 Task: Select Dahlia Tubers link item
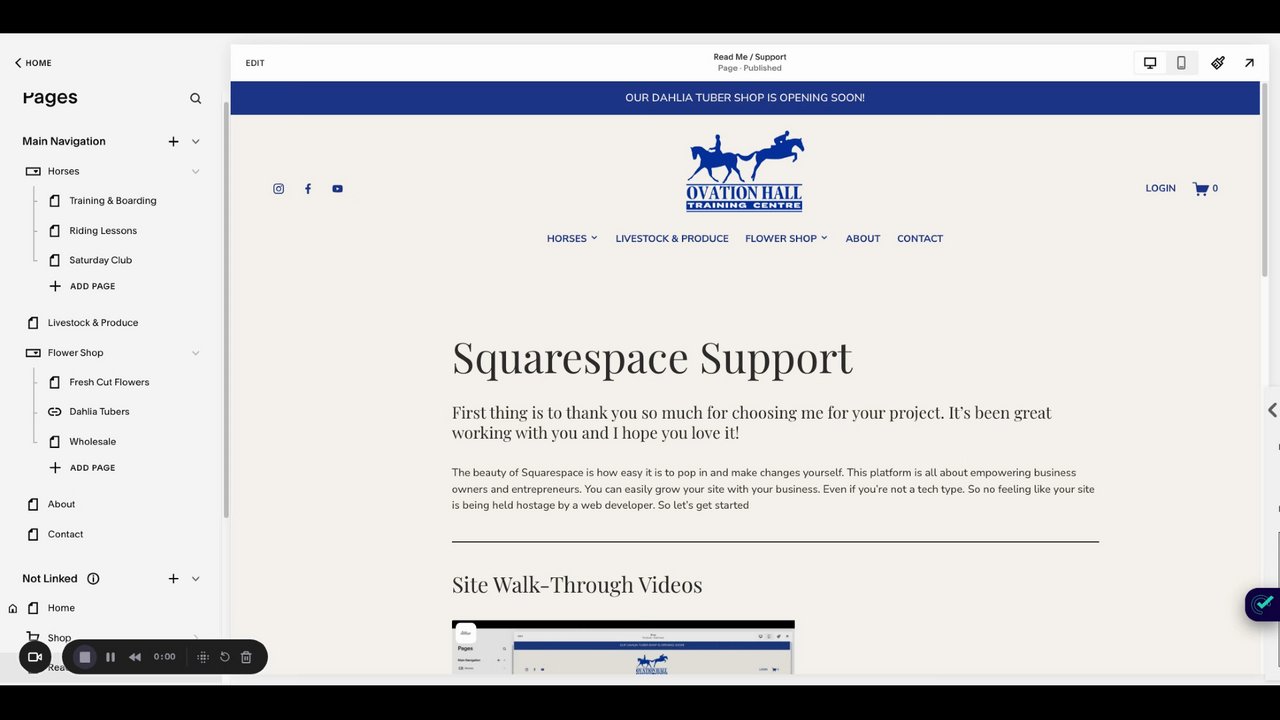(x=99, y=412)
